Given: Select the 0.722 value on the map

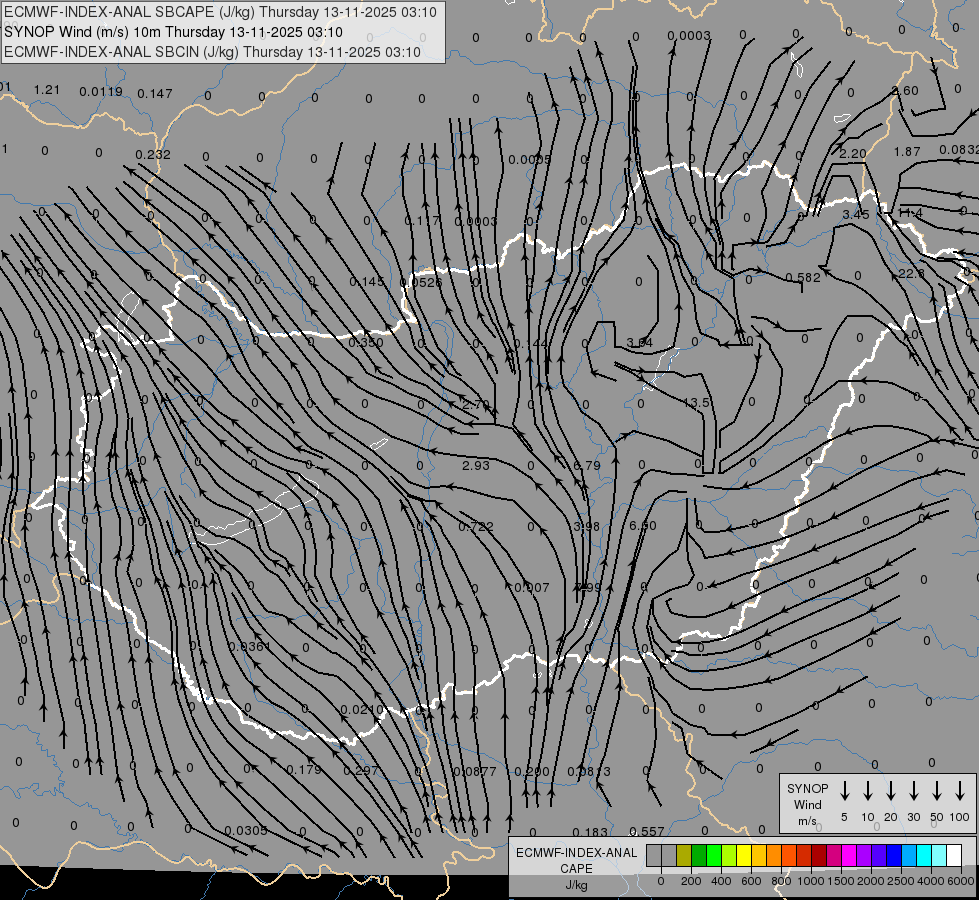Looking at the screenshot, I should point(476,527).
